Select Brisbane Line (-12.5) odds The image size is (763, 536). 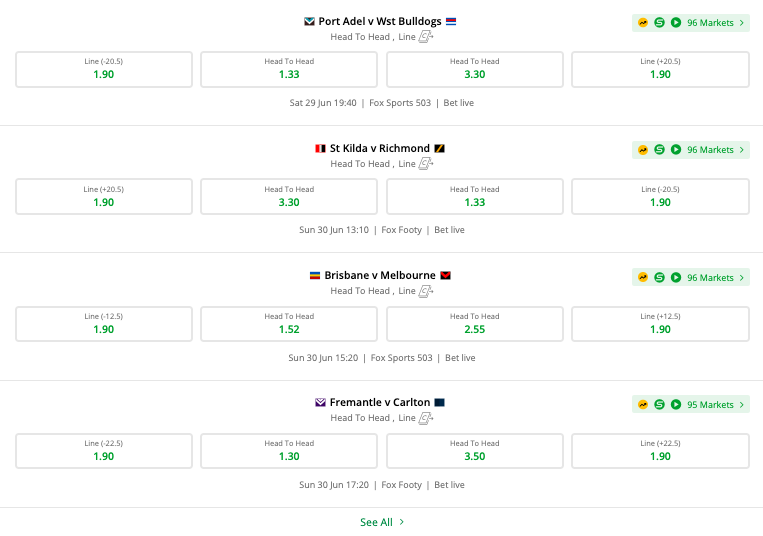click(x=104, y=324)
